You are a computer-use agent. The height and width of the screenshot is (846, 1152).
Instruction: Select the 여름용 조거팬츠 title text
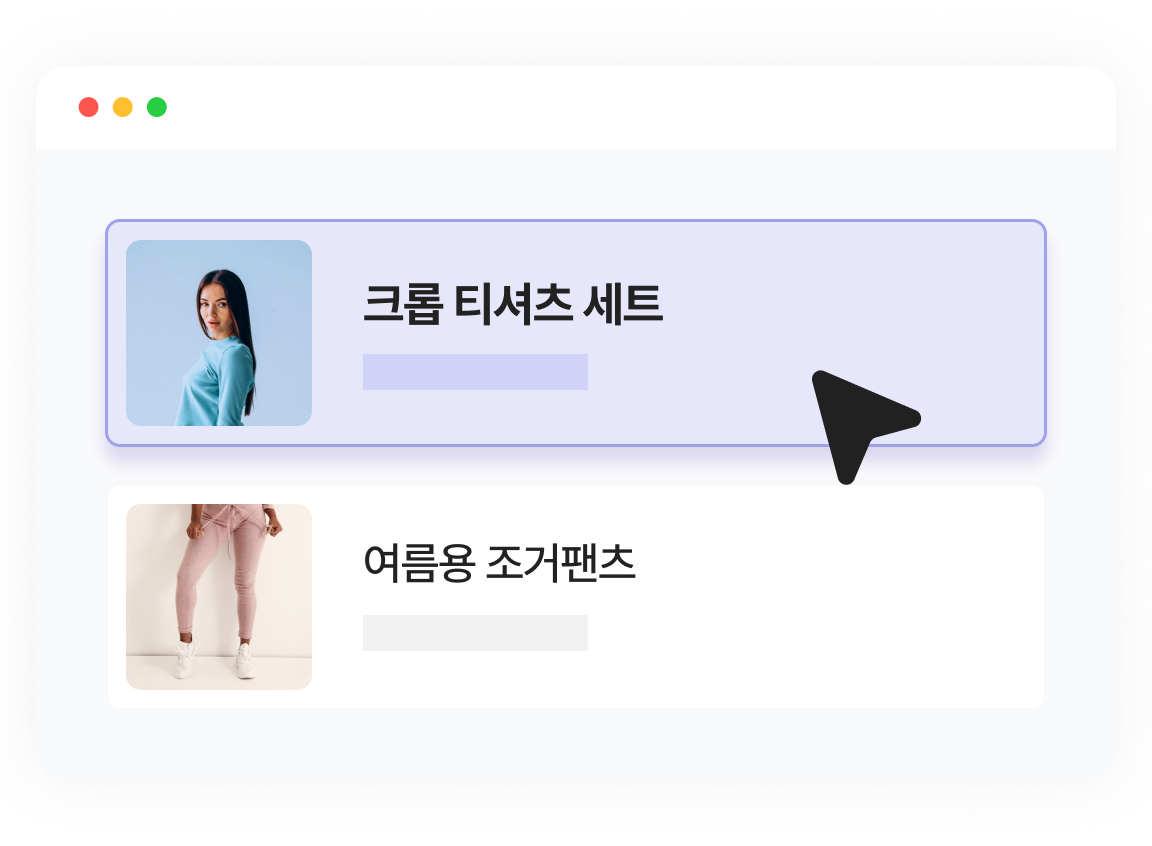pyautogui.click(x=499, y=563)
